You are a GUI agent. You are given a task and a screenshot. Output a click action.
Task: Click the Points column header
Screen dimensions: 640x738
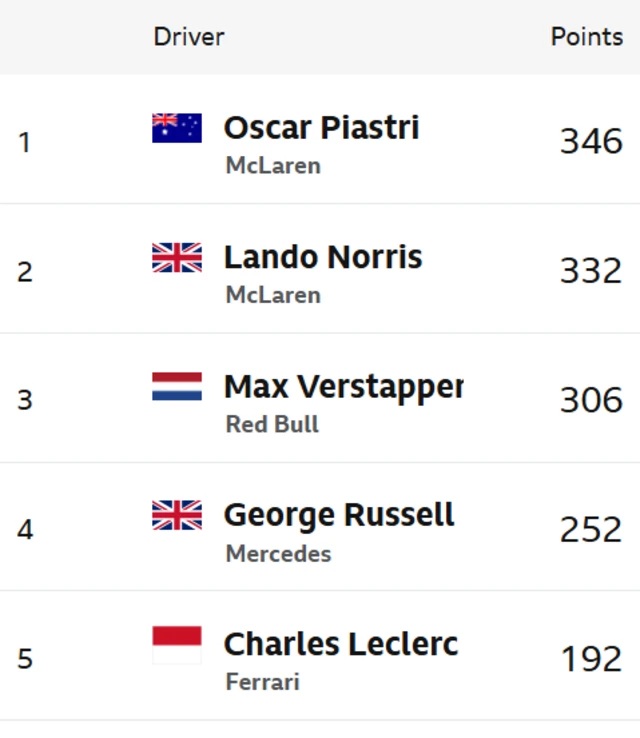587,37
